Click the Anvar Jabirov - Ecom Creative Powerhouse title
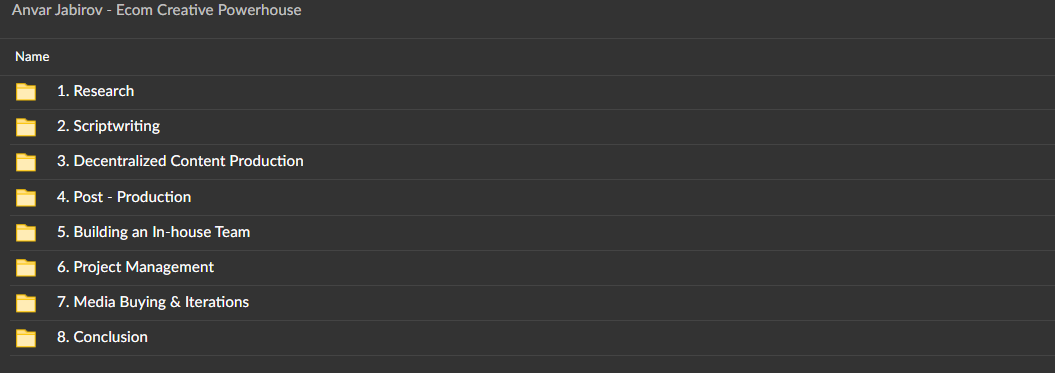Image resolution: width=1055 pixels, height=373 pixels. [156, 10]
